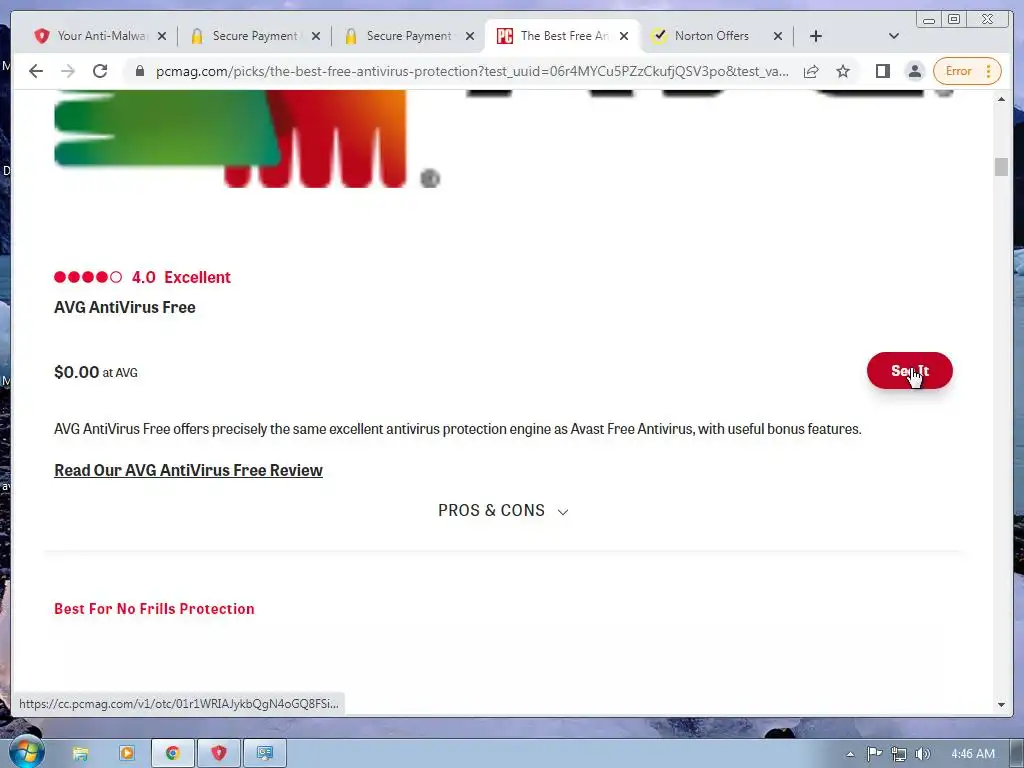
Task: Click the page scrollbar down arrow
Action: pos(1001,705)
